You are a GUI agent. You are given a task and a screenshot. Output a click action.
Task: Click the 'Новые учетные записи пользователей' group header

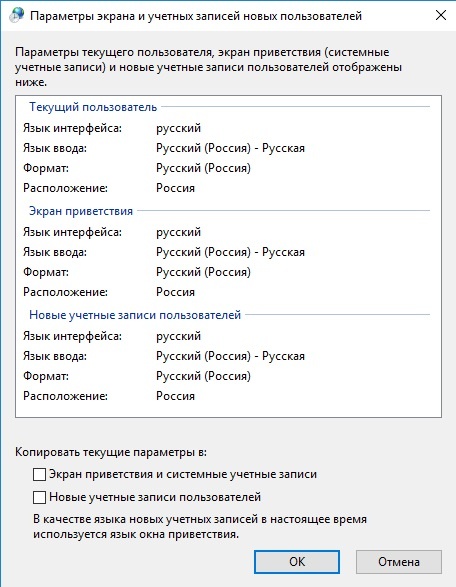135,315
